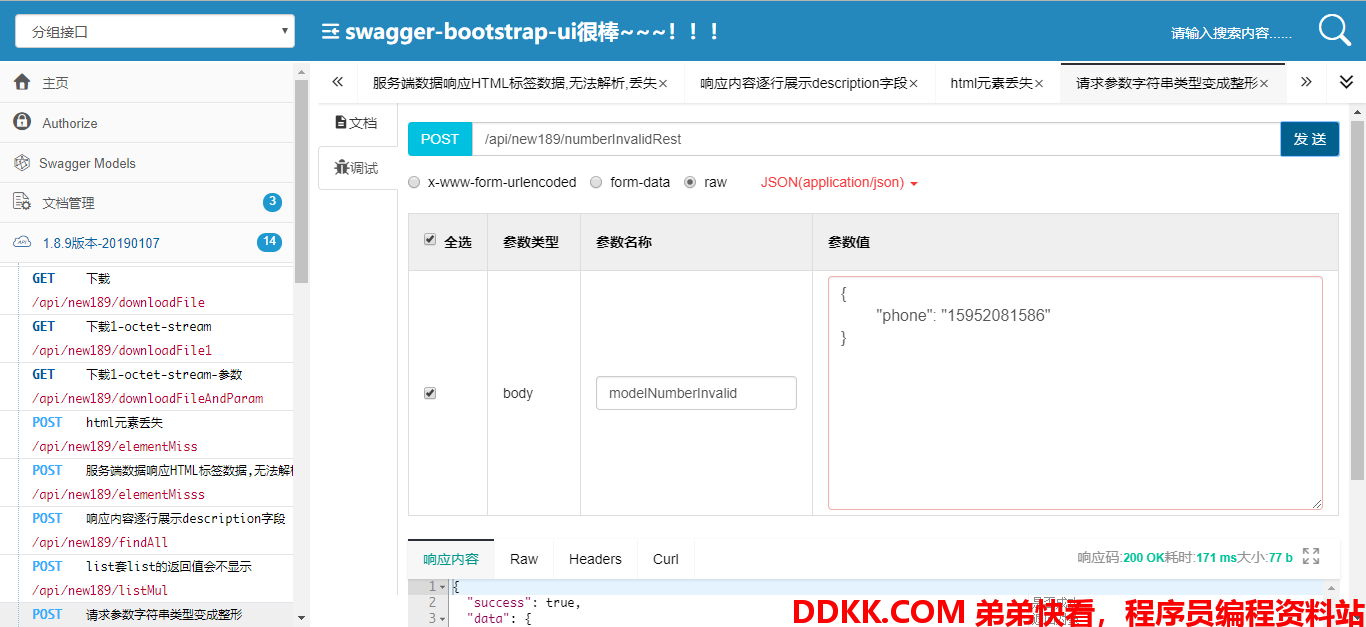Open the 分组接口 group dropdown
1366x627 pixels.
pos(155,31)
